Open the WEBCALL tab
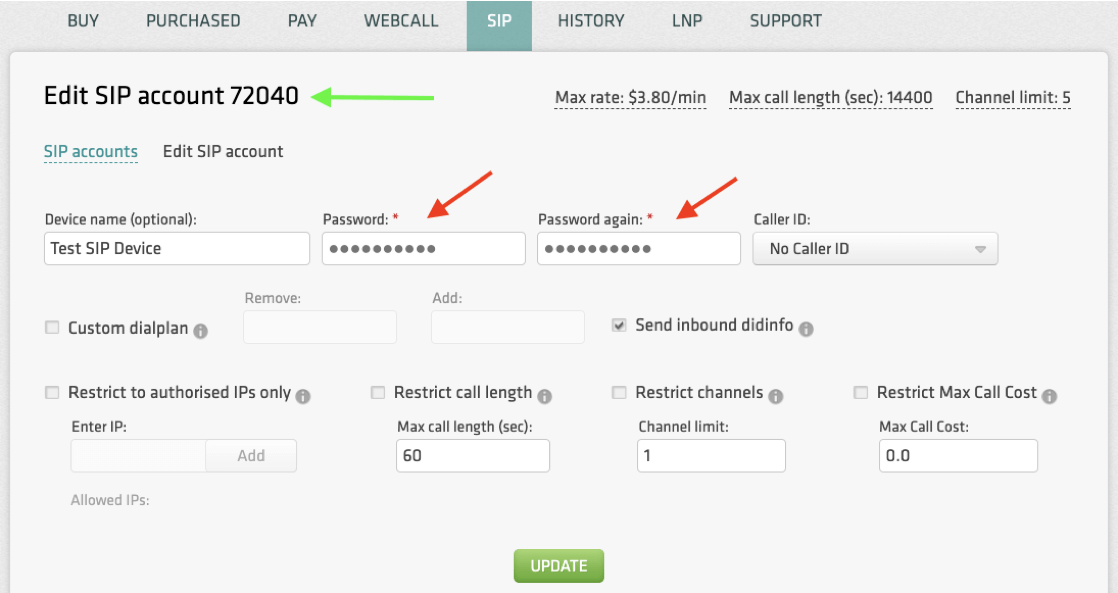This screenshot has width=1118, height=593. click(x=401, y=21)
